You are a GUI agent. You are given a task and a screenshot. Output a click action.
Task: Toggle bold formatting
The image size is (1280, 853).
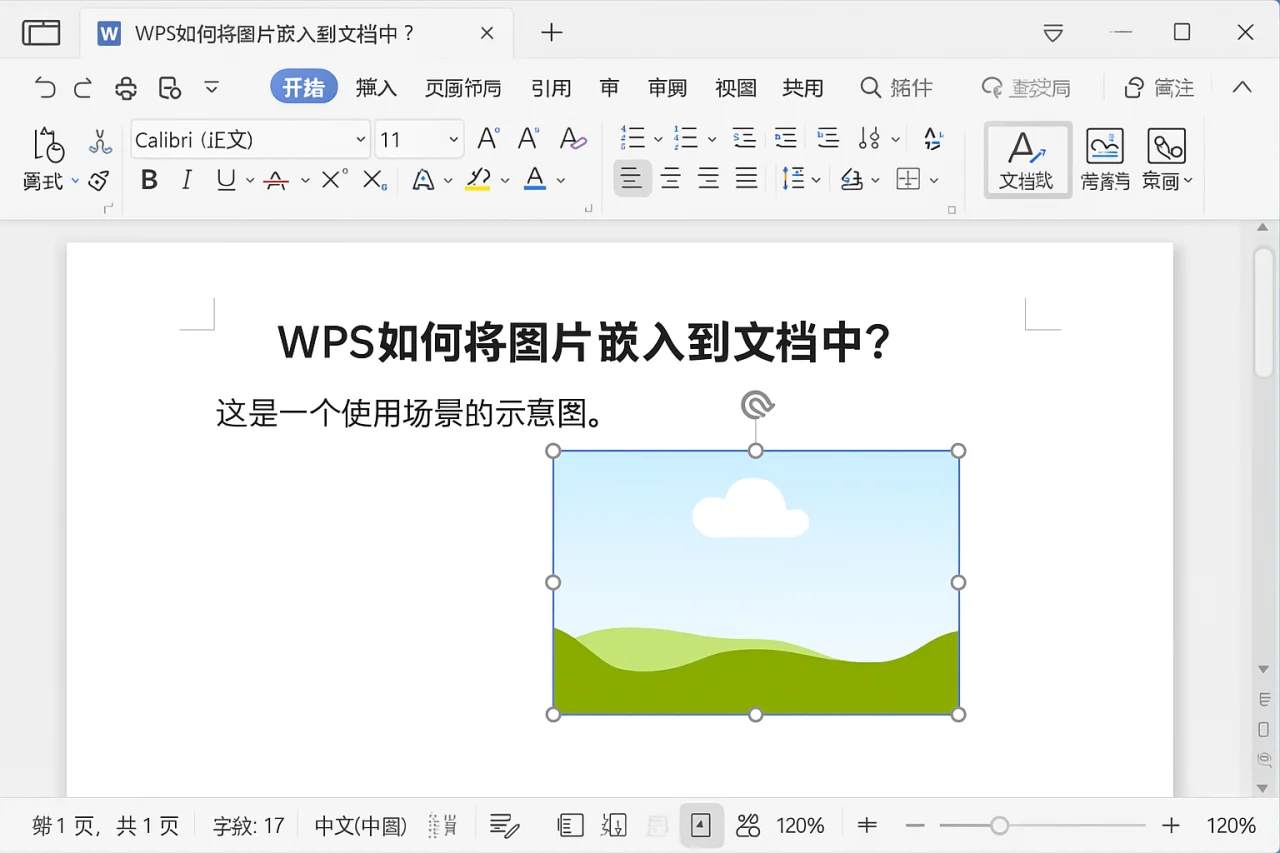[x=148, y=179]
